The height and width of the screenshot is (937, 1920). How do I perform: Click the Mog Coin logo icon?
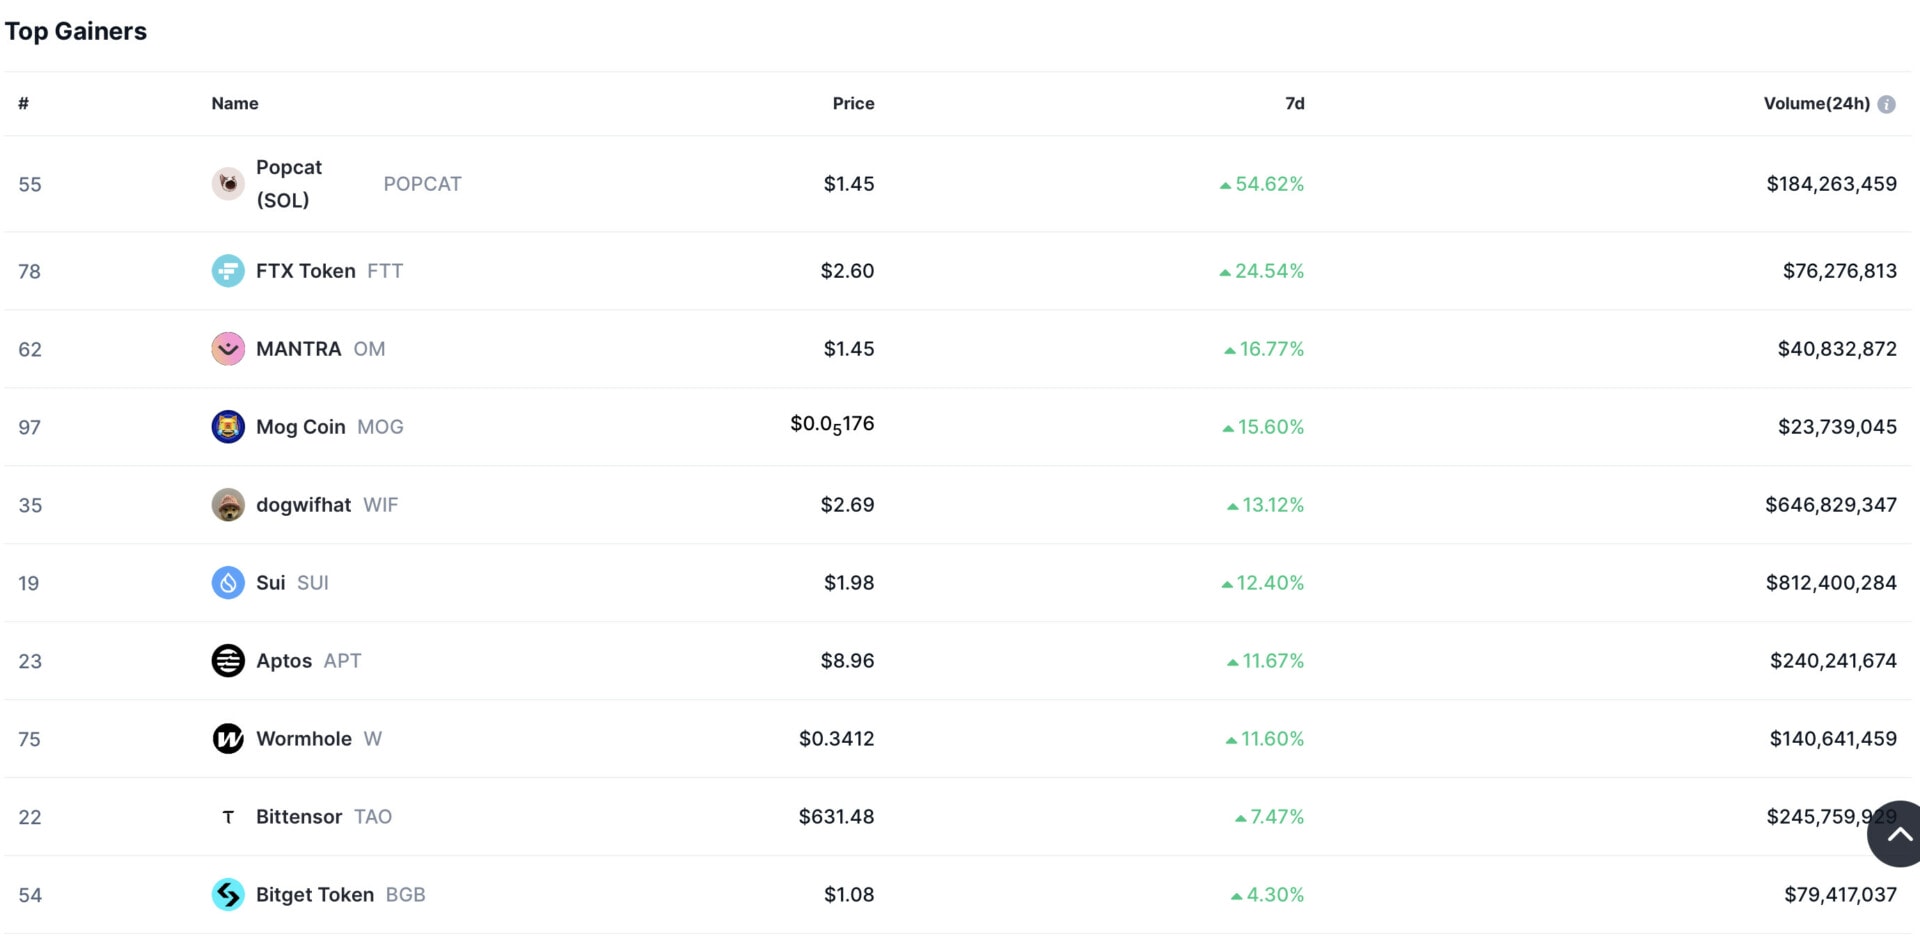228,426
